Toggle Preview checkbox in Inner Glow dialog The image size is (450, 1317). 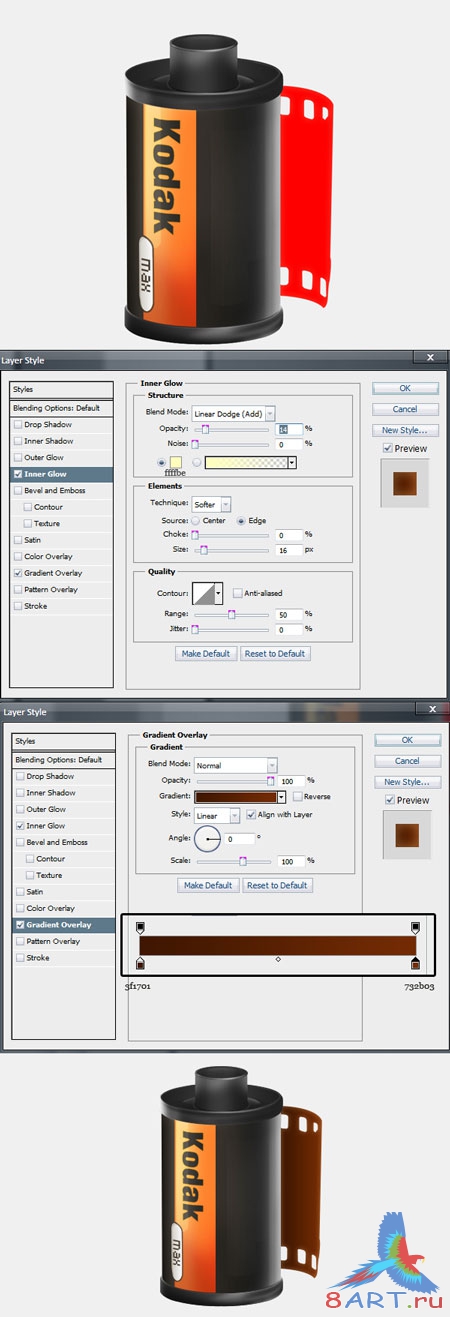388,449
